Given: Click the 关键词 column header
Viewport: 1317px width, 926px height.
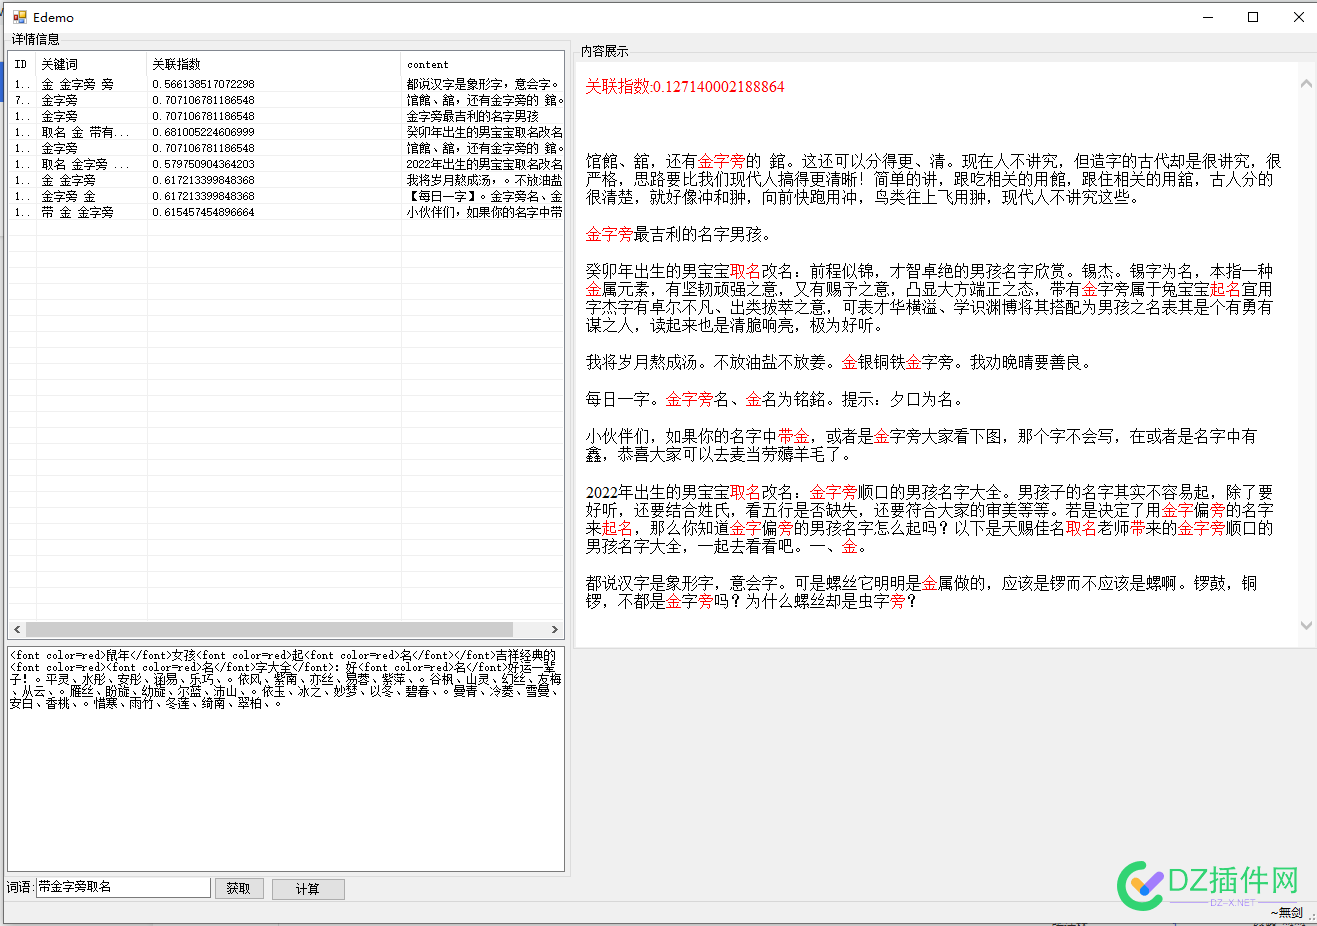Looking at the screenshot, I should coord(91,64).
